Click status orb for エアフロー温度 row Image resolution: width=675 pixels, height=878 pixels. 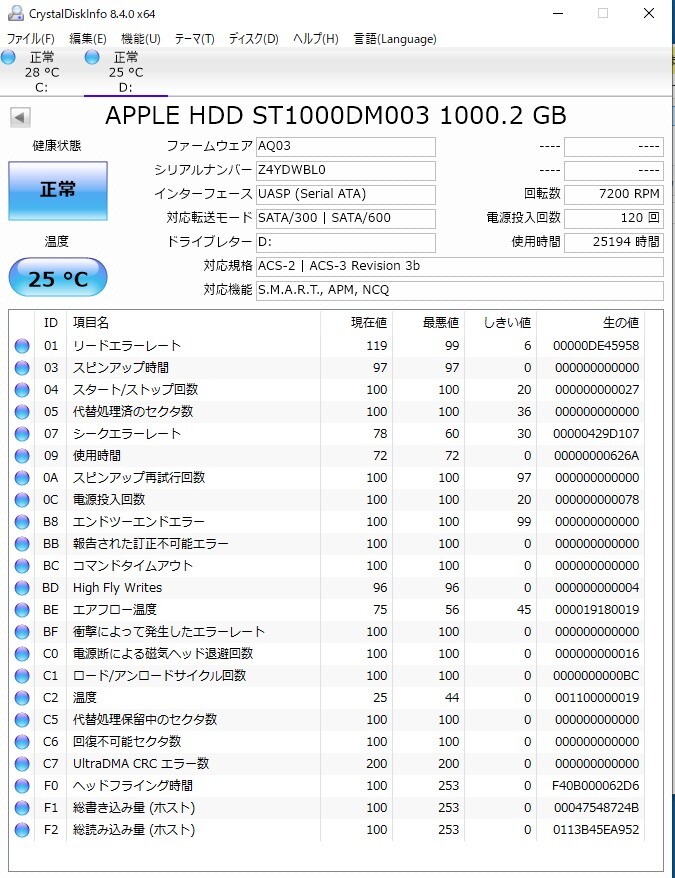point(22,610)
